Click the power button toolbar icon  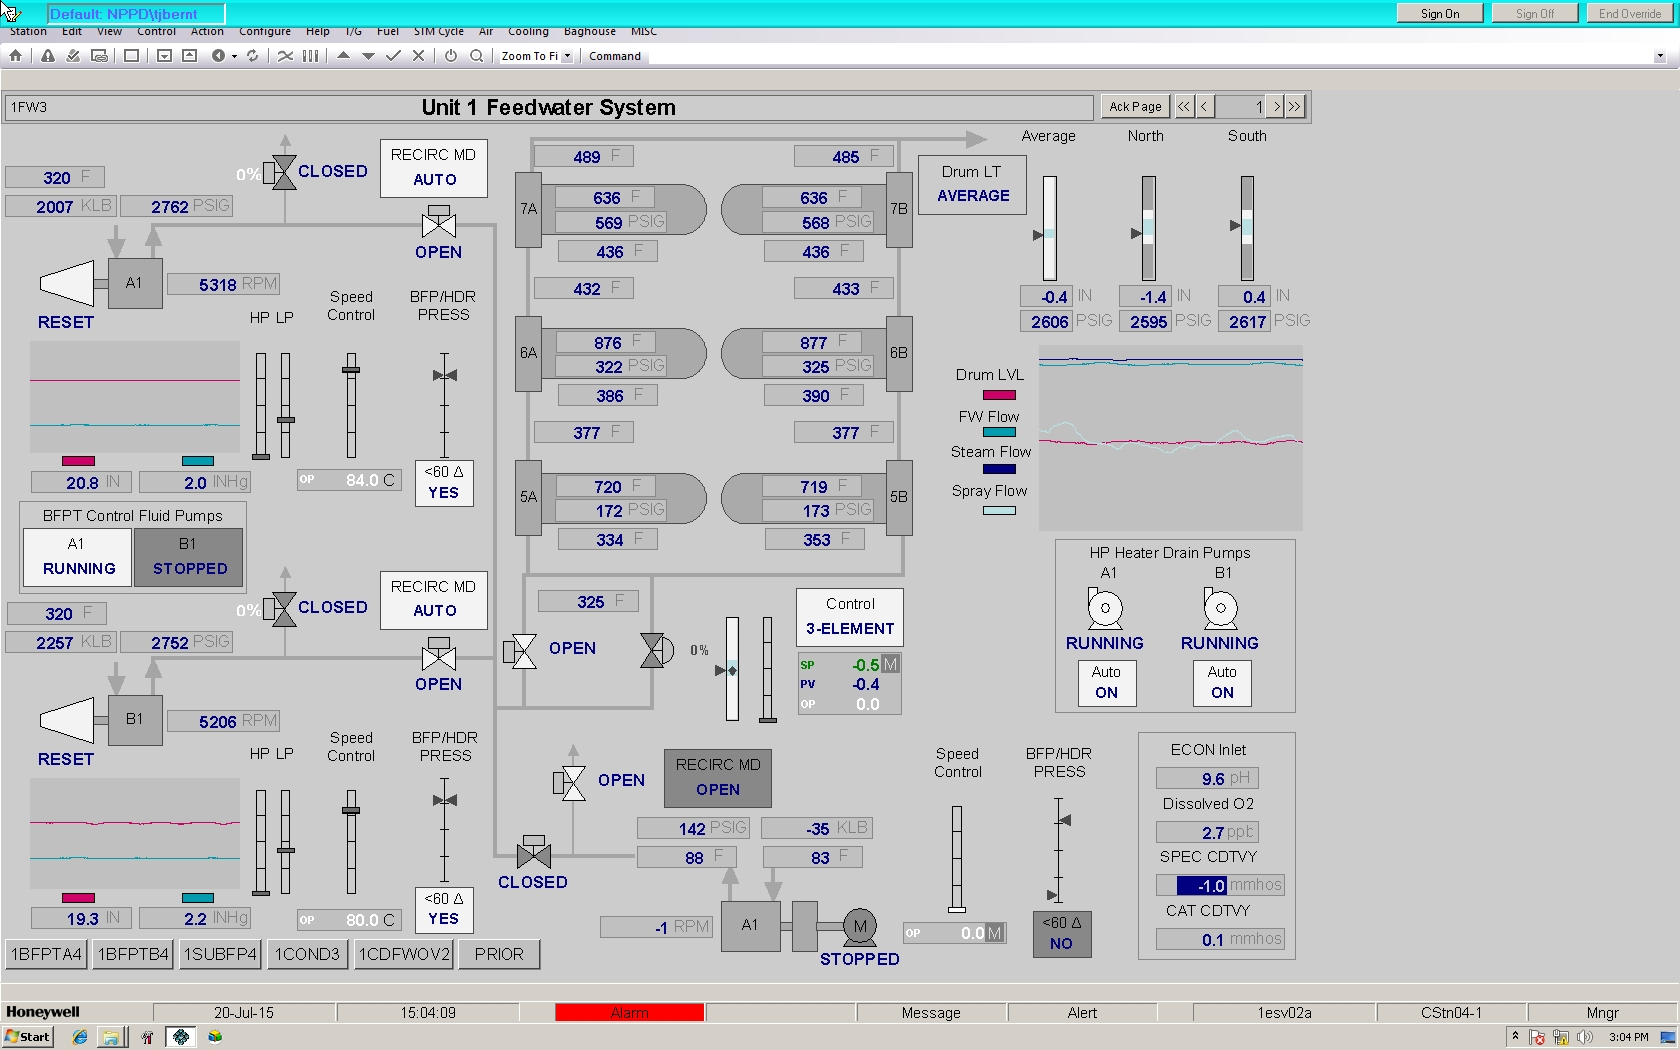(x=451, y=56)
